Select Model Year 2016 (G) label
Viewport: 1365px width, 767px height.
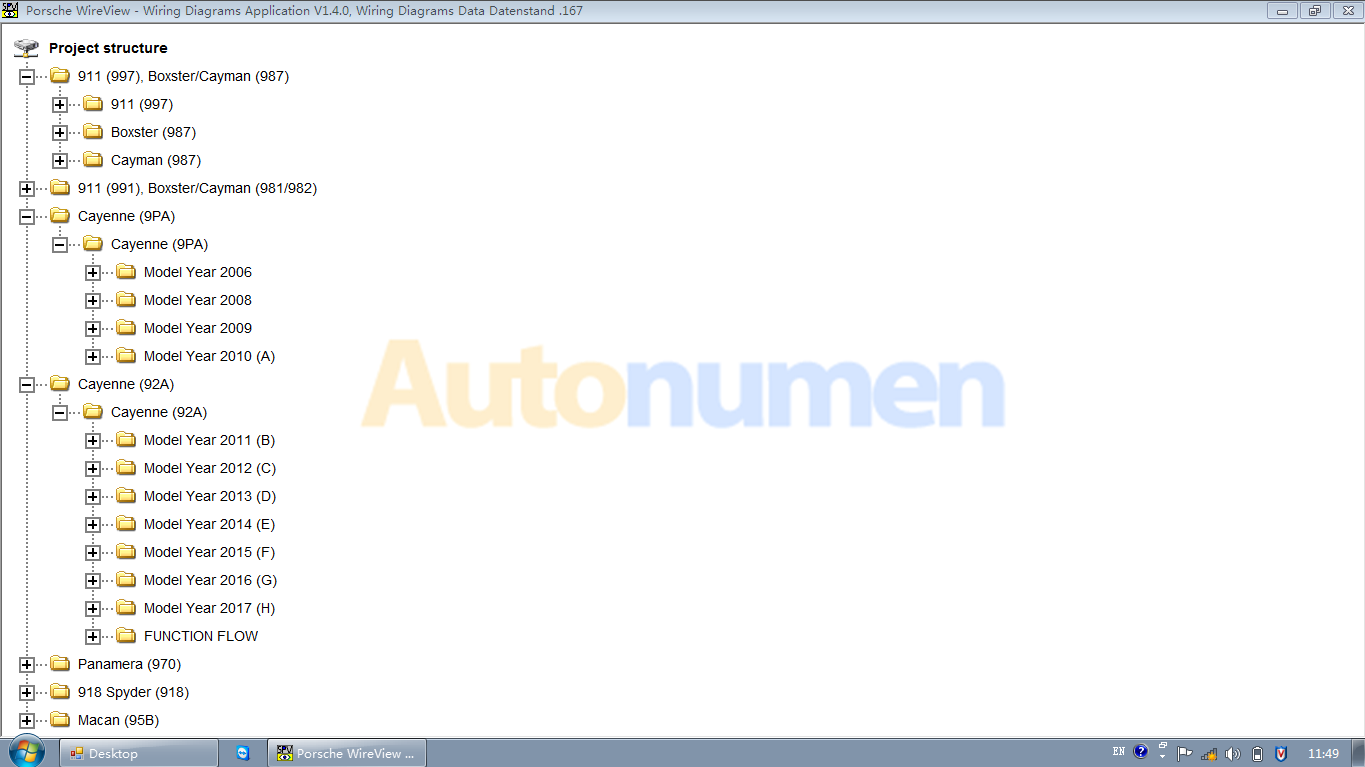pos(210,580)
